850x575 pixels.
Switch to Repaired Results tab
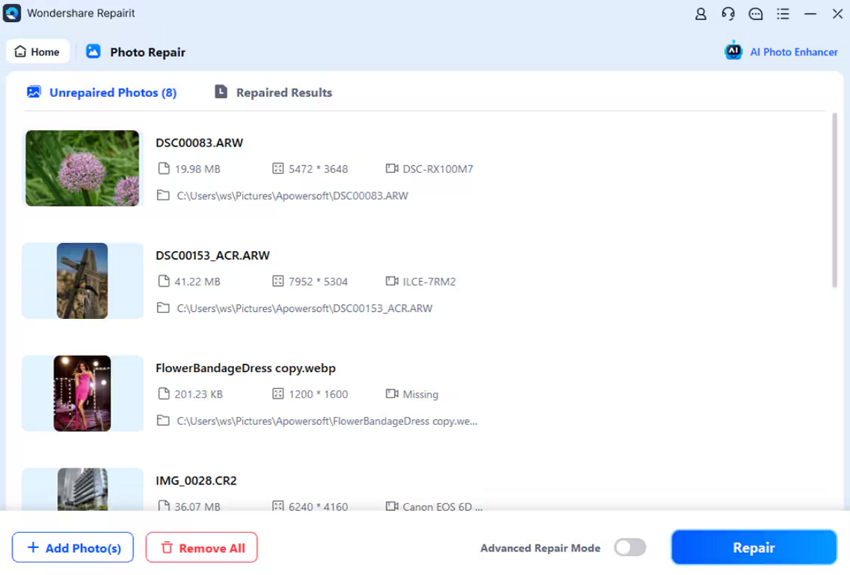(273, 93)
